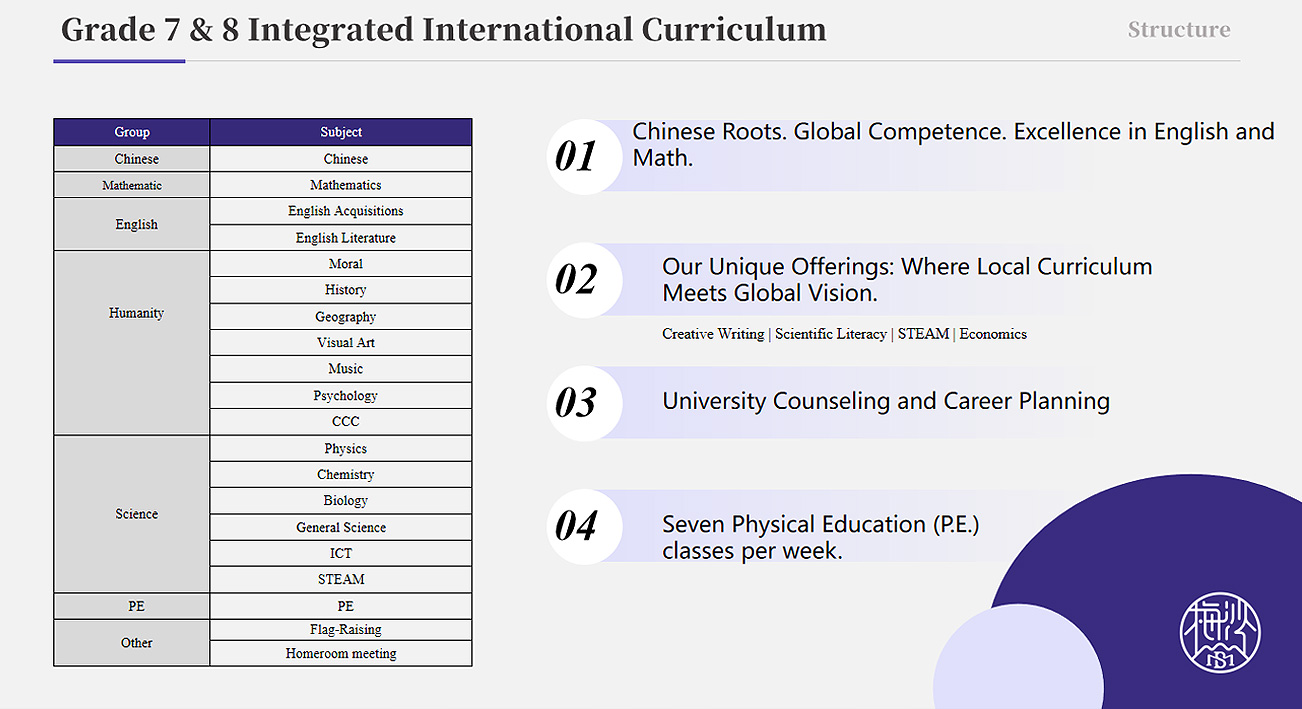Click the "Chemistry" subject cell
This screenshot has height=709, width=1302.
coord(341,475)
